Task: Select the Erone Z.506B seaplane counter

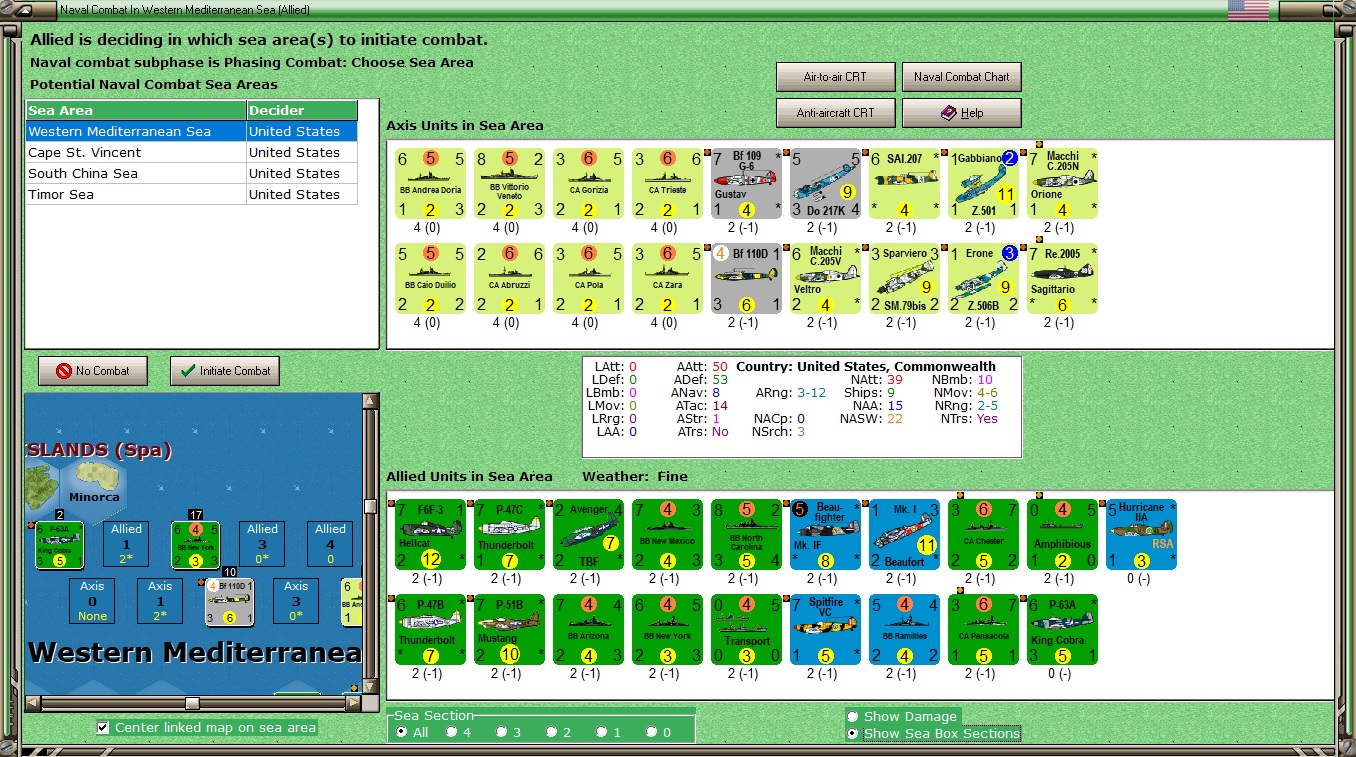Action: click(x=983, y=279)
